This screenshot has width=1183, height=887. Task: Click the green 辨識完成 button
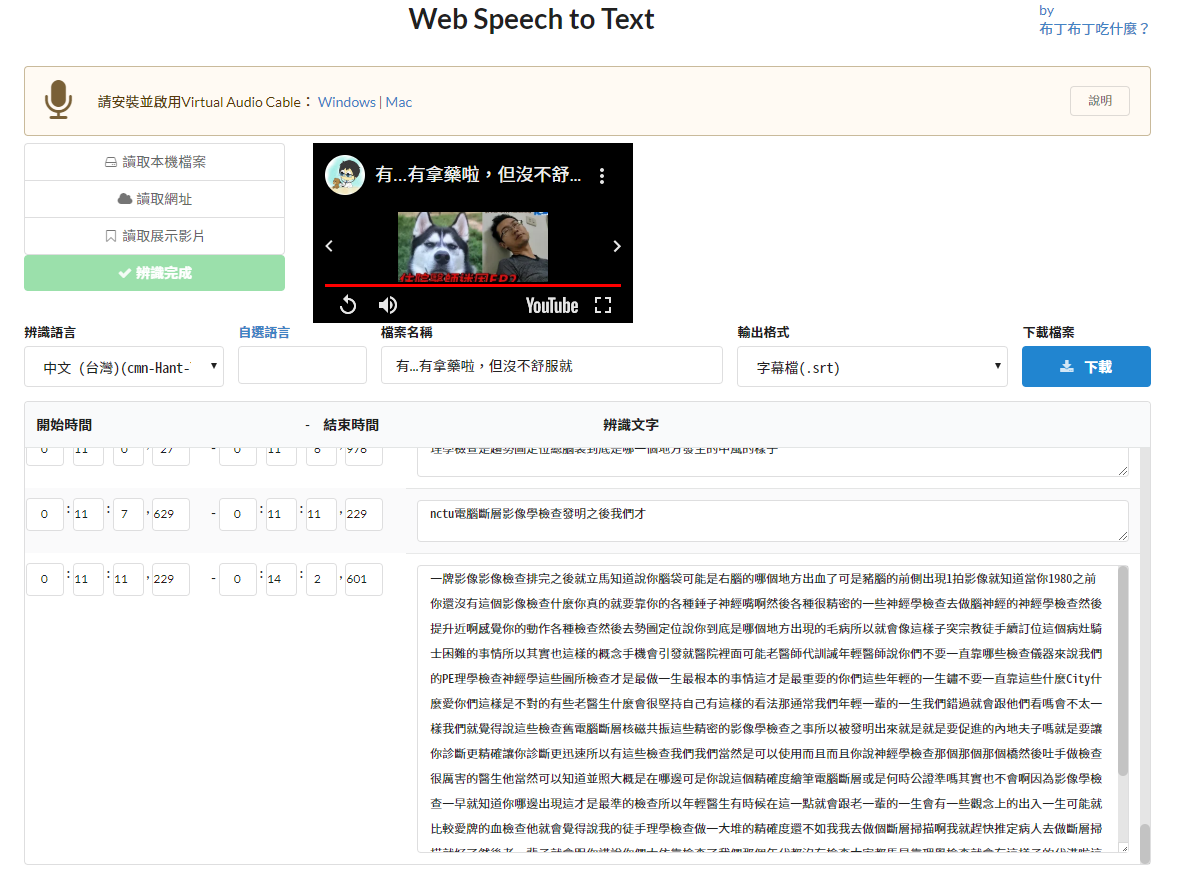[x=155, y=273]
